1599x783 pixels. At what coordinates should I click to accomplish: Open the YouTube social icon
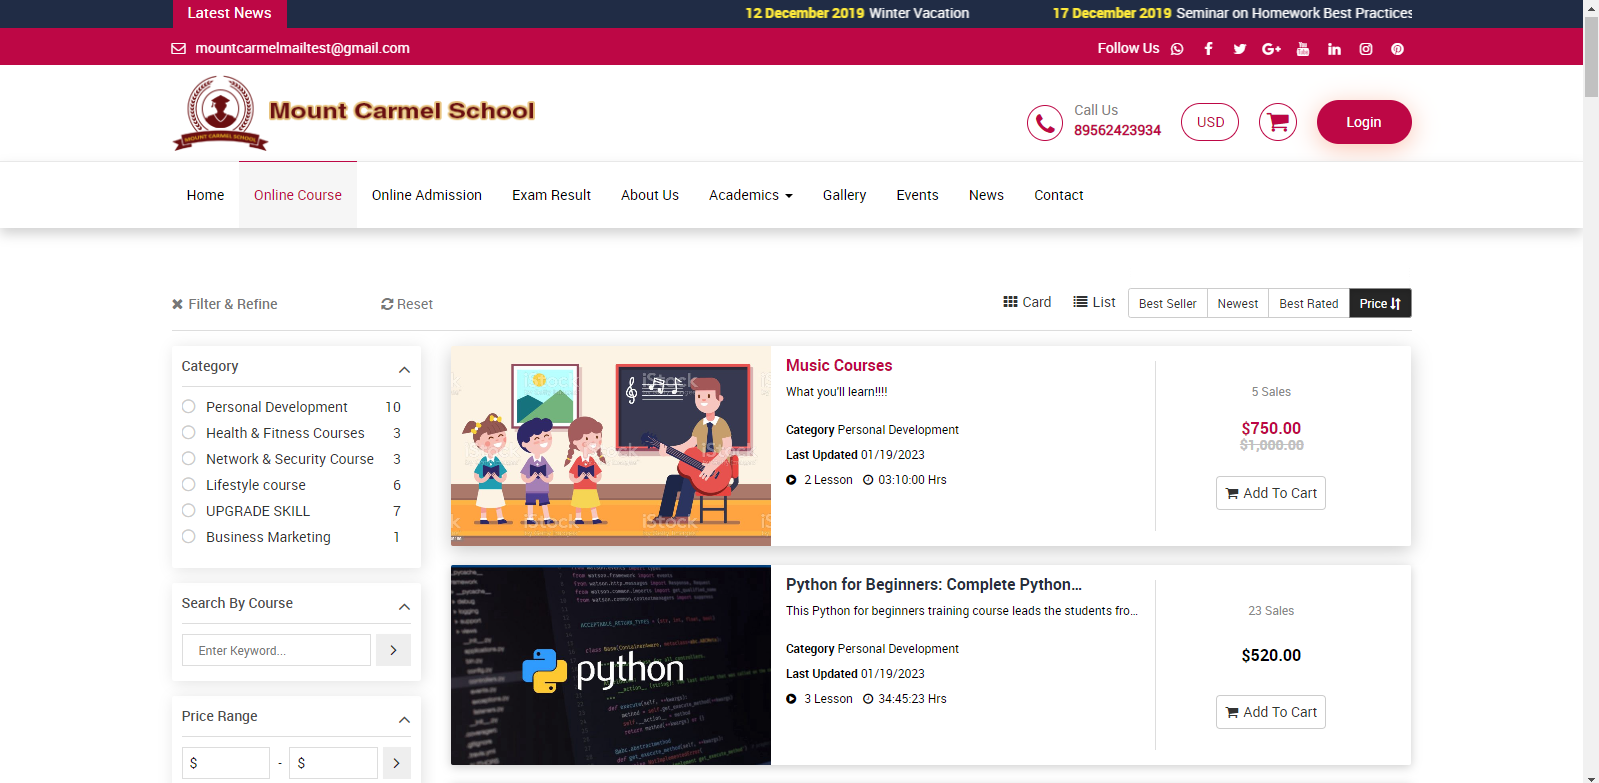[x=1302, y=49]
